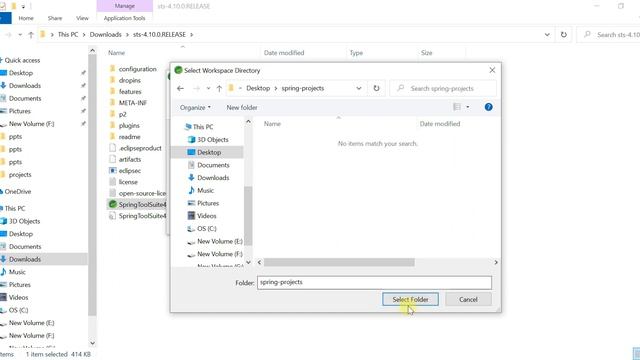Open the view options dropdown arrow
Viewport: 640px width, 360px height.
(468, 107)
